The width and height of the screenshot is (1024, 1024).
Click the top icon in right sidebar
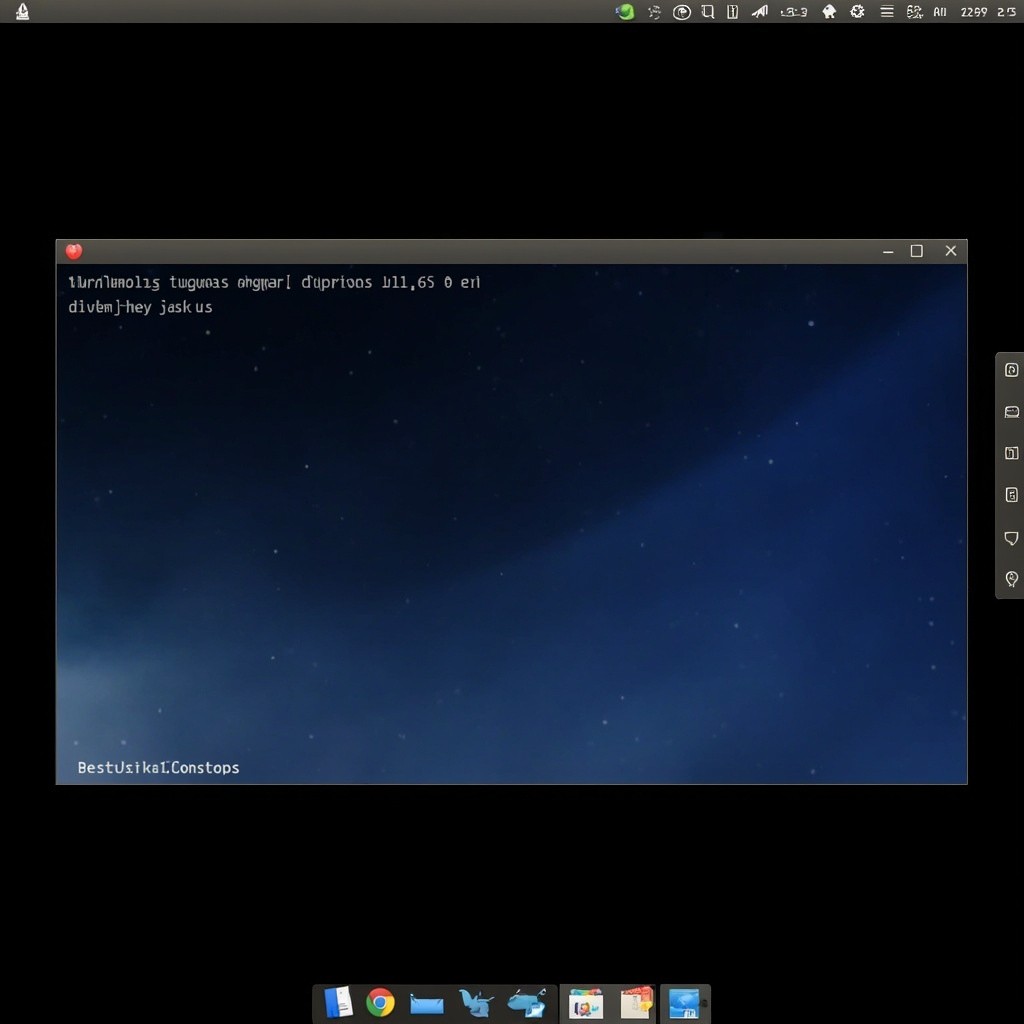click(1011, 370)
